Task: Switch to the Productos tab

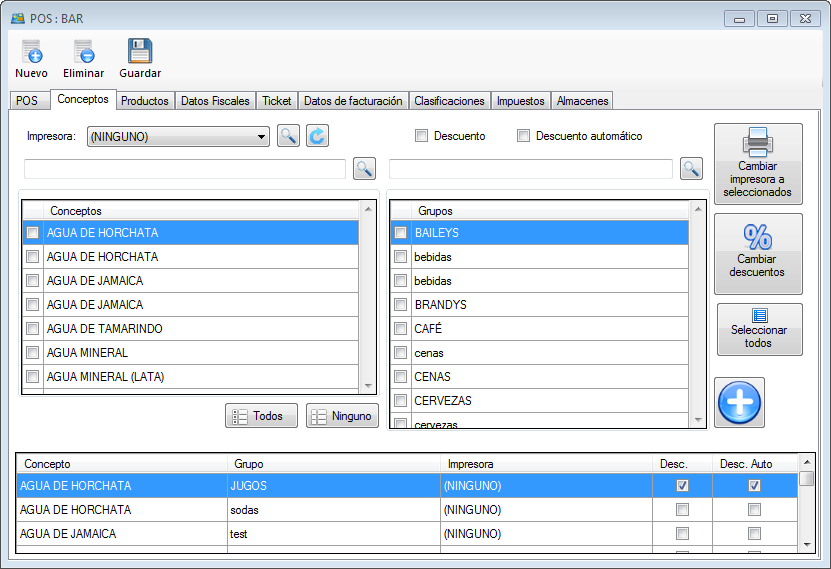Action: coord(145,101)
